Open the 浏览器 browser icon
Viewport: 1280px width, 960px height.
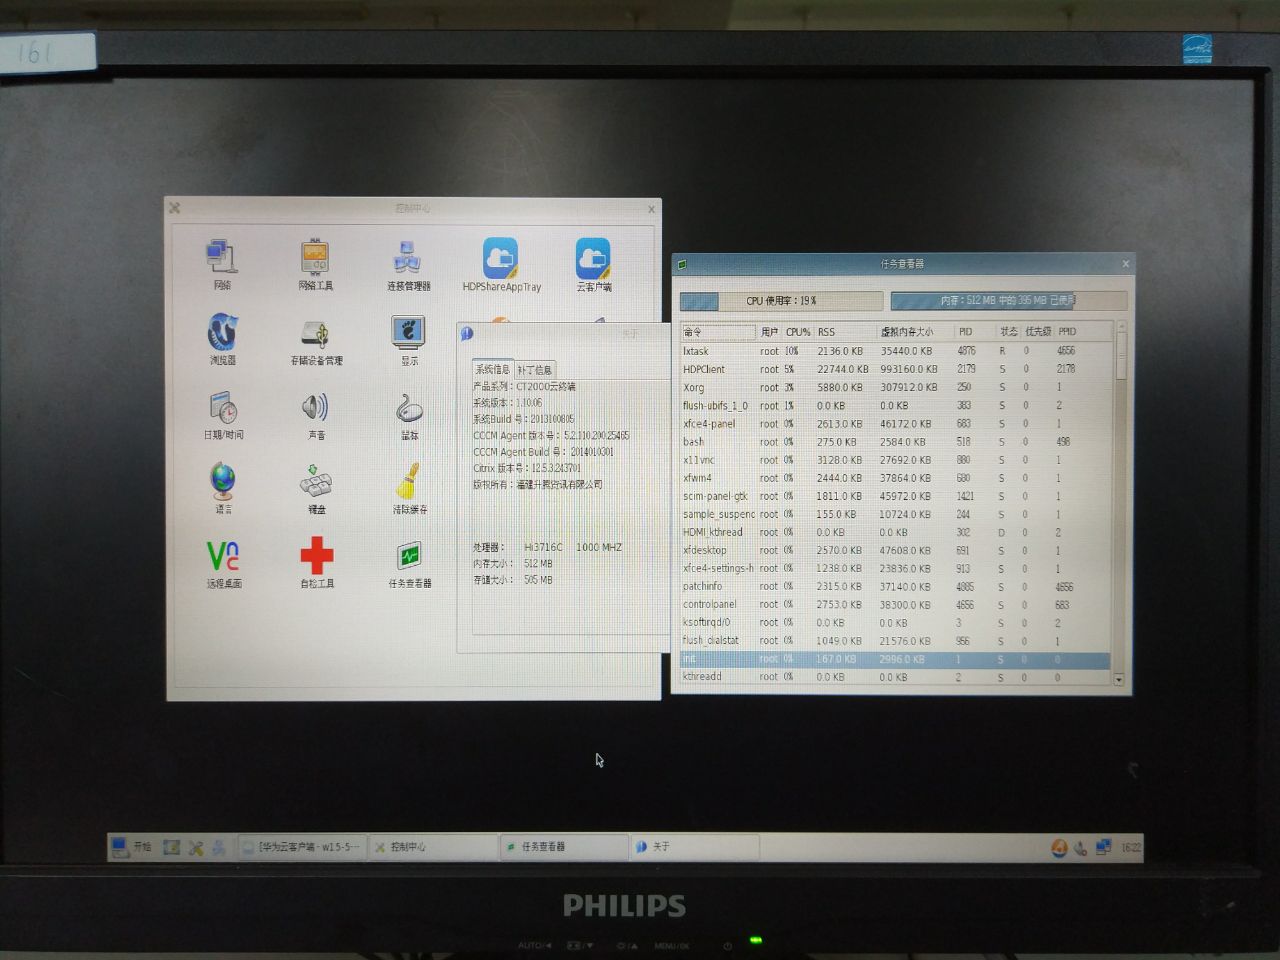coord(222,339)
